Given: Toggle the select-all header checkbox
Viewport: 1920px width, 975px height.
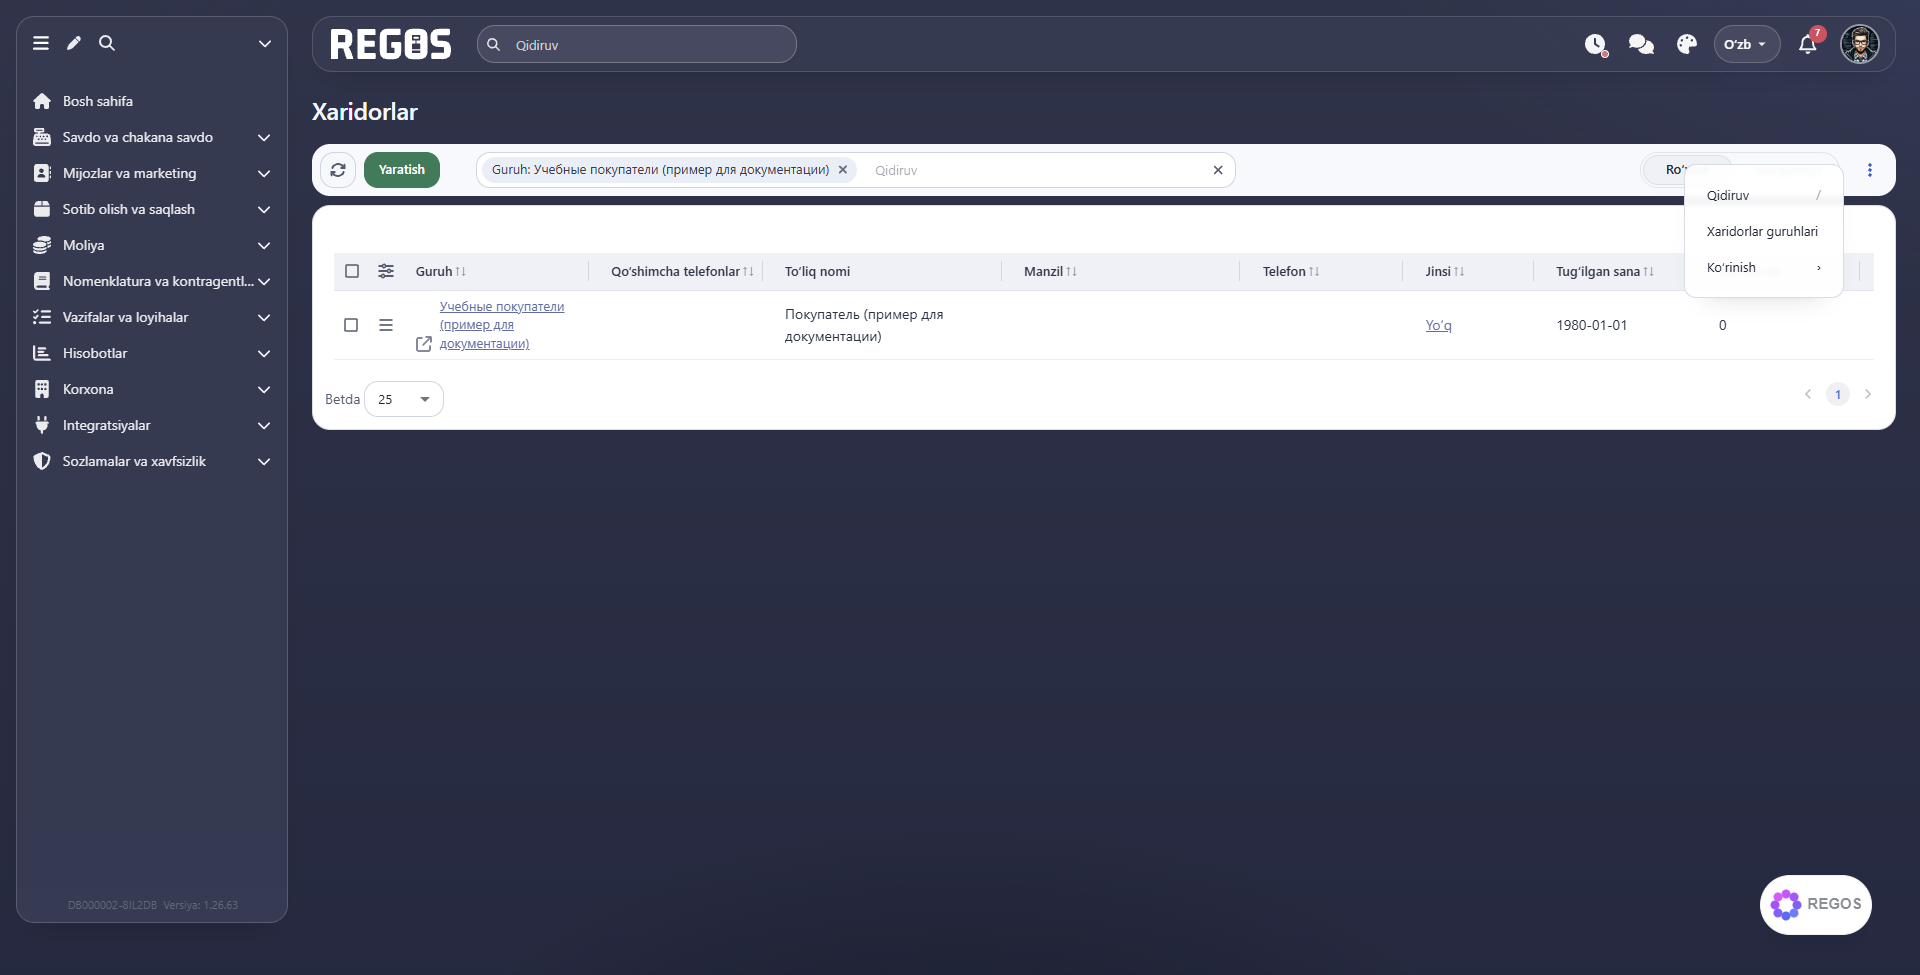Looking at the screenshot, I should coord(352,271).
